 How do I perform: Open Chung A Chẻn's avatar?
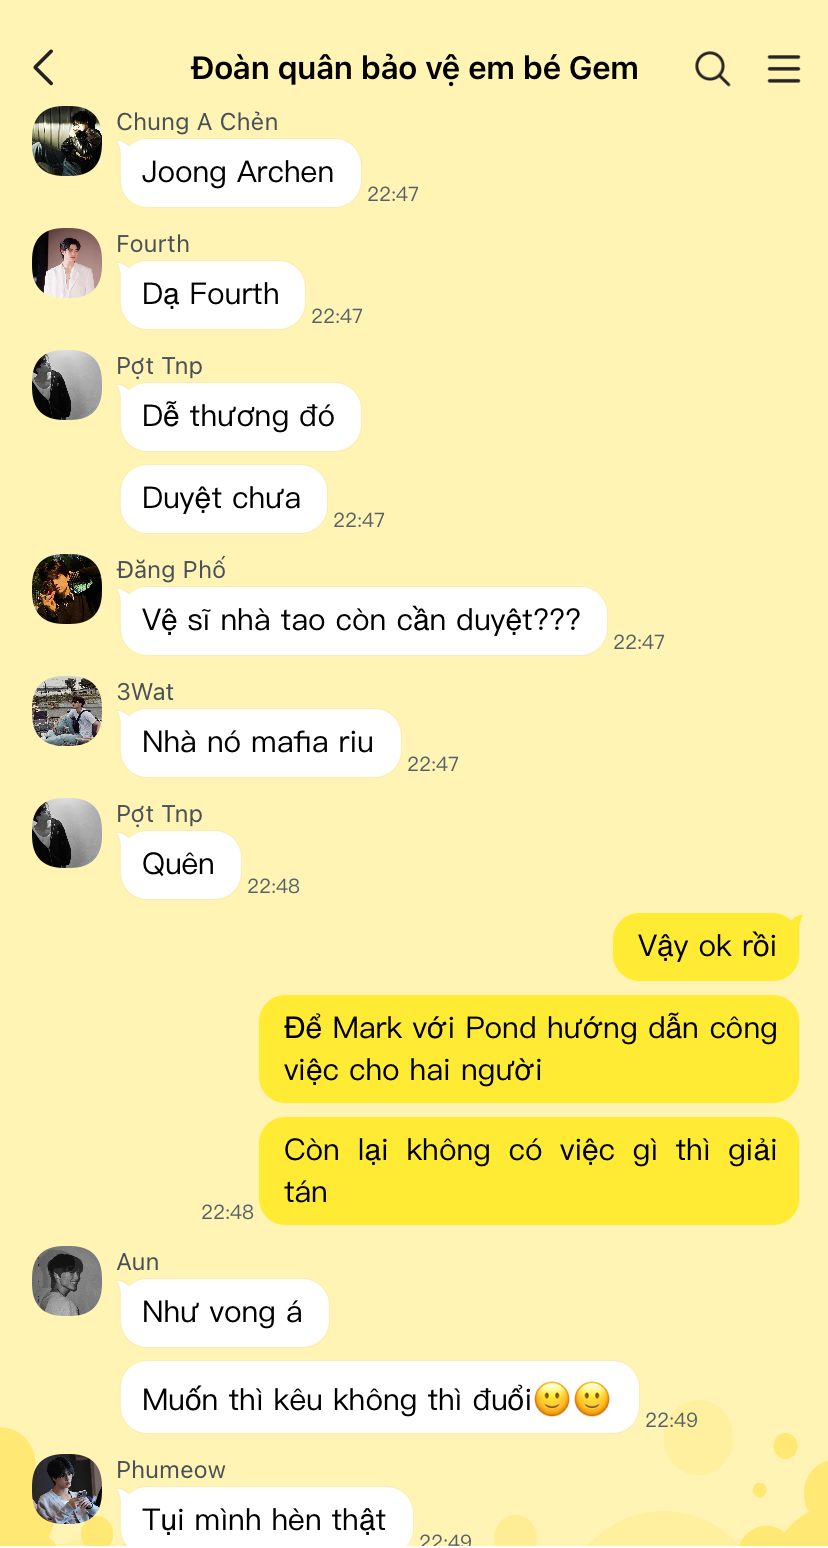pyautogui.click(x=67, y=141)
